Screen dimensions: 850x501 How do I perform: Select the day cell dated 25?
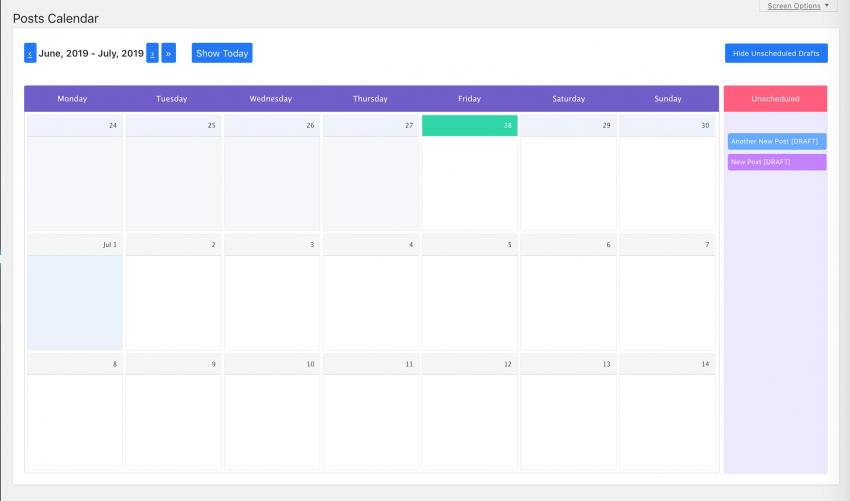point(173,173)
